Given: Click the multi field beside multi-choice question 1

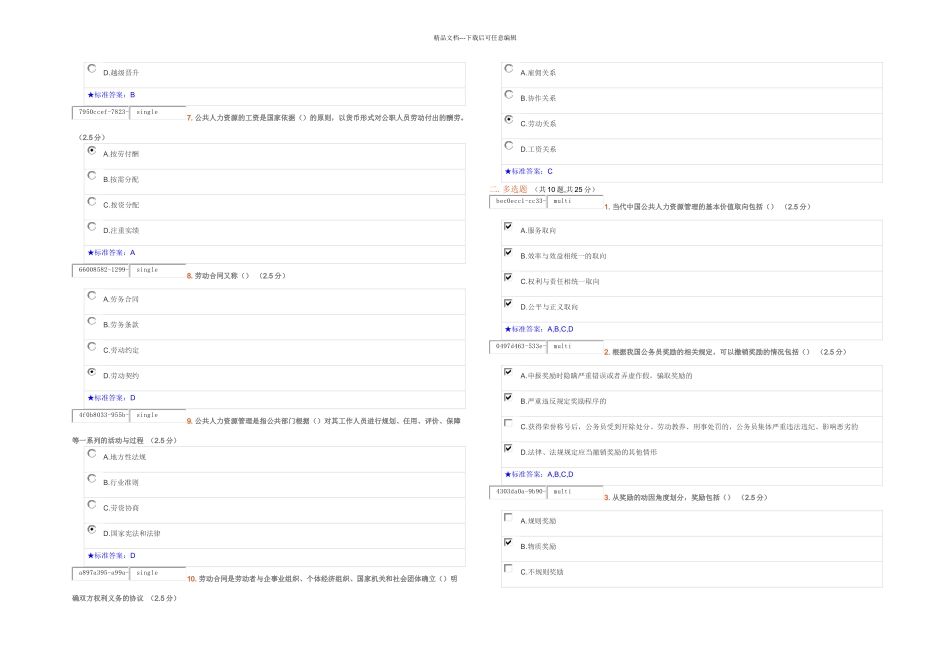Looking at the screenshot, I should point(575,201).
